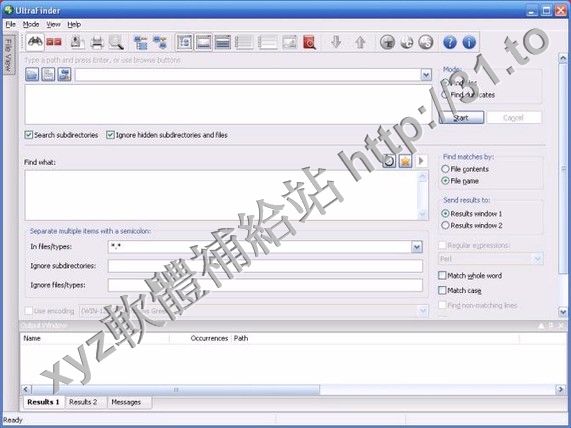Click the red search-document toolbar icon
The image size is (571, 428).
[x=310, y=43]
